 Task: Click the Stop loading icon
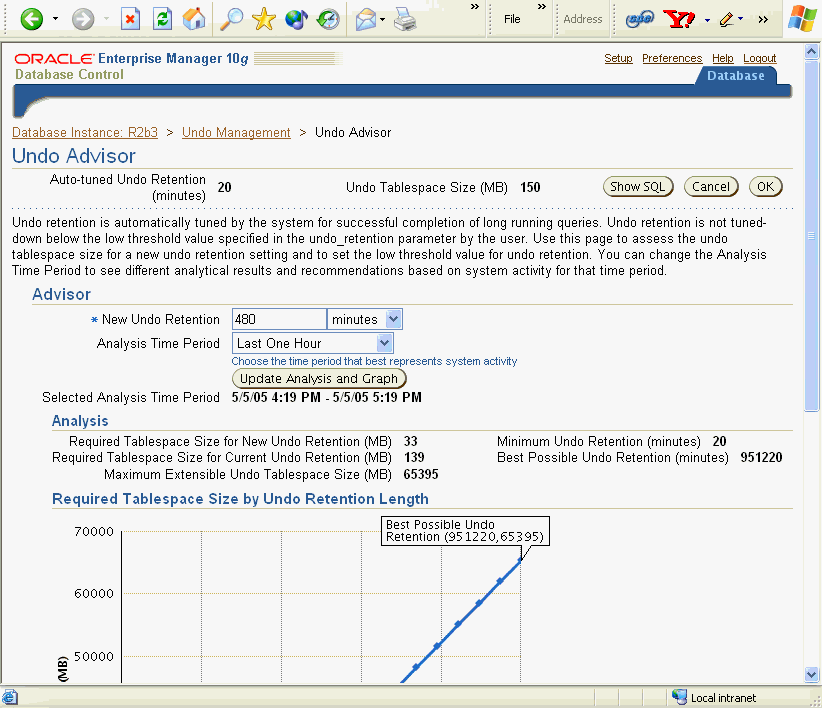(x=130, y=18)
